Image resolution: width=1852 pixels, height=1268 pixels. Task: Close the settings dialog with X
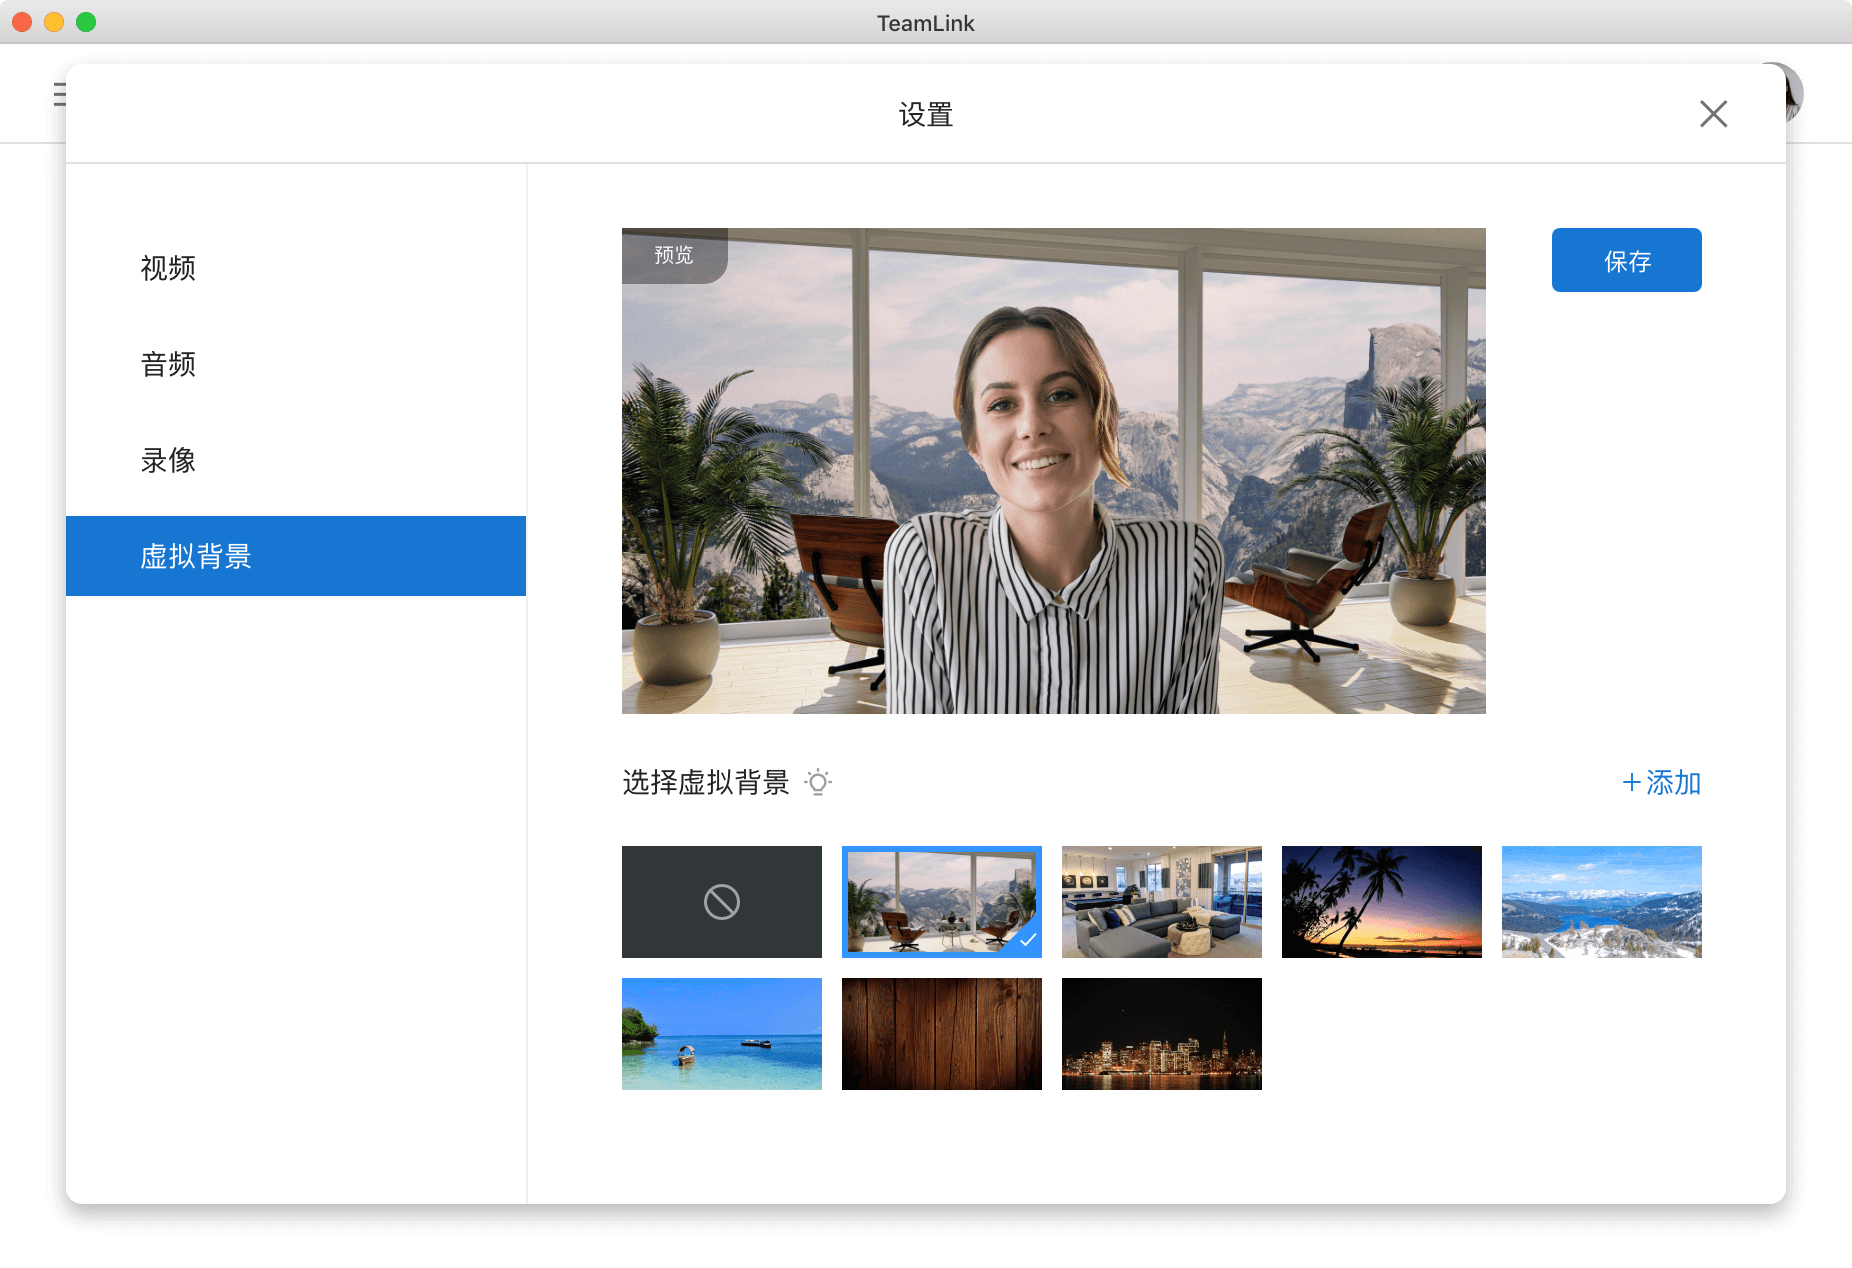click(1713, 114)
